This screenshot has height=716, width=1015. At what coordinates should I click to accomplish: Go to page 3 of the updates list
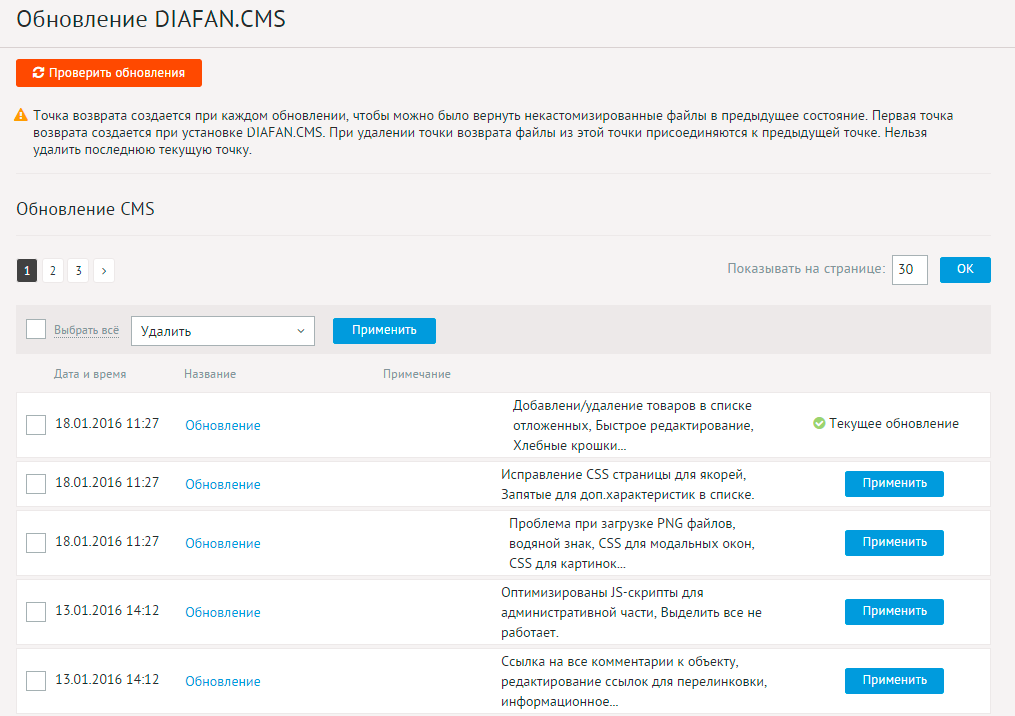coord(78,271)
